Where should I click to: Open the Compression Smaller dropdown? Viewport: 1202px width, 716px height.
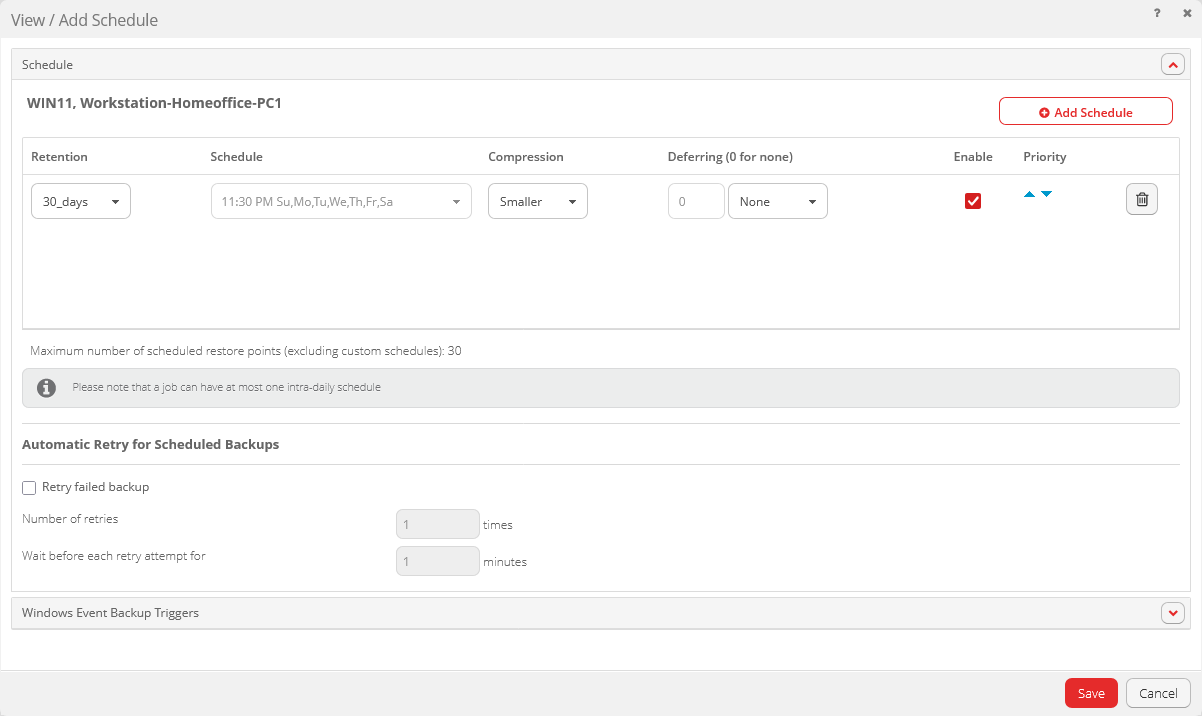[x=538, y=201]
